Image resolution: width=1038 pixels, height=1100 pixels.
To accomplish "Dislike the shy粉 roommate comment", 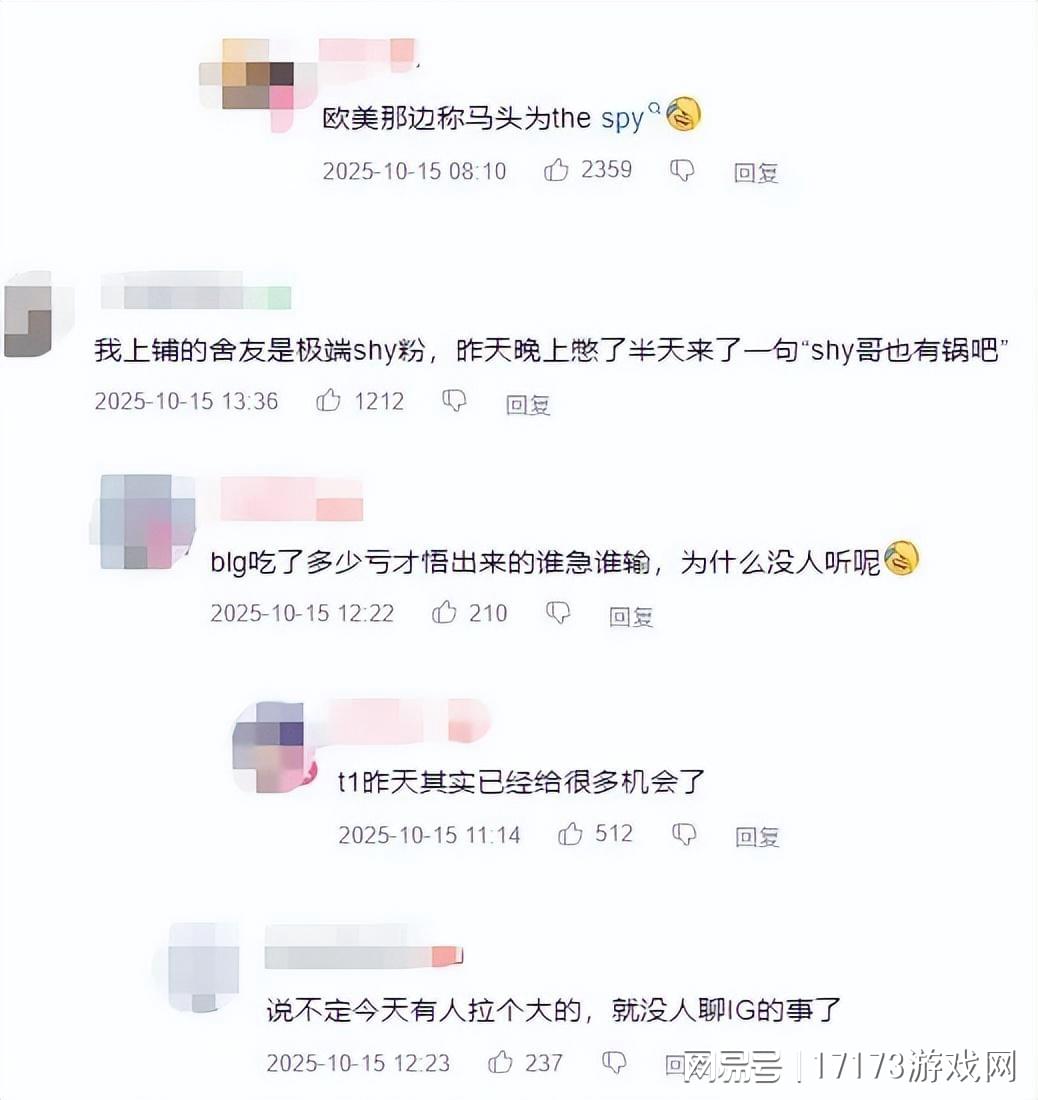I will [454, 401].
